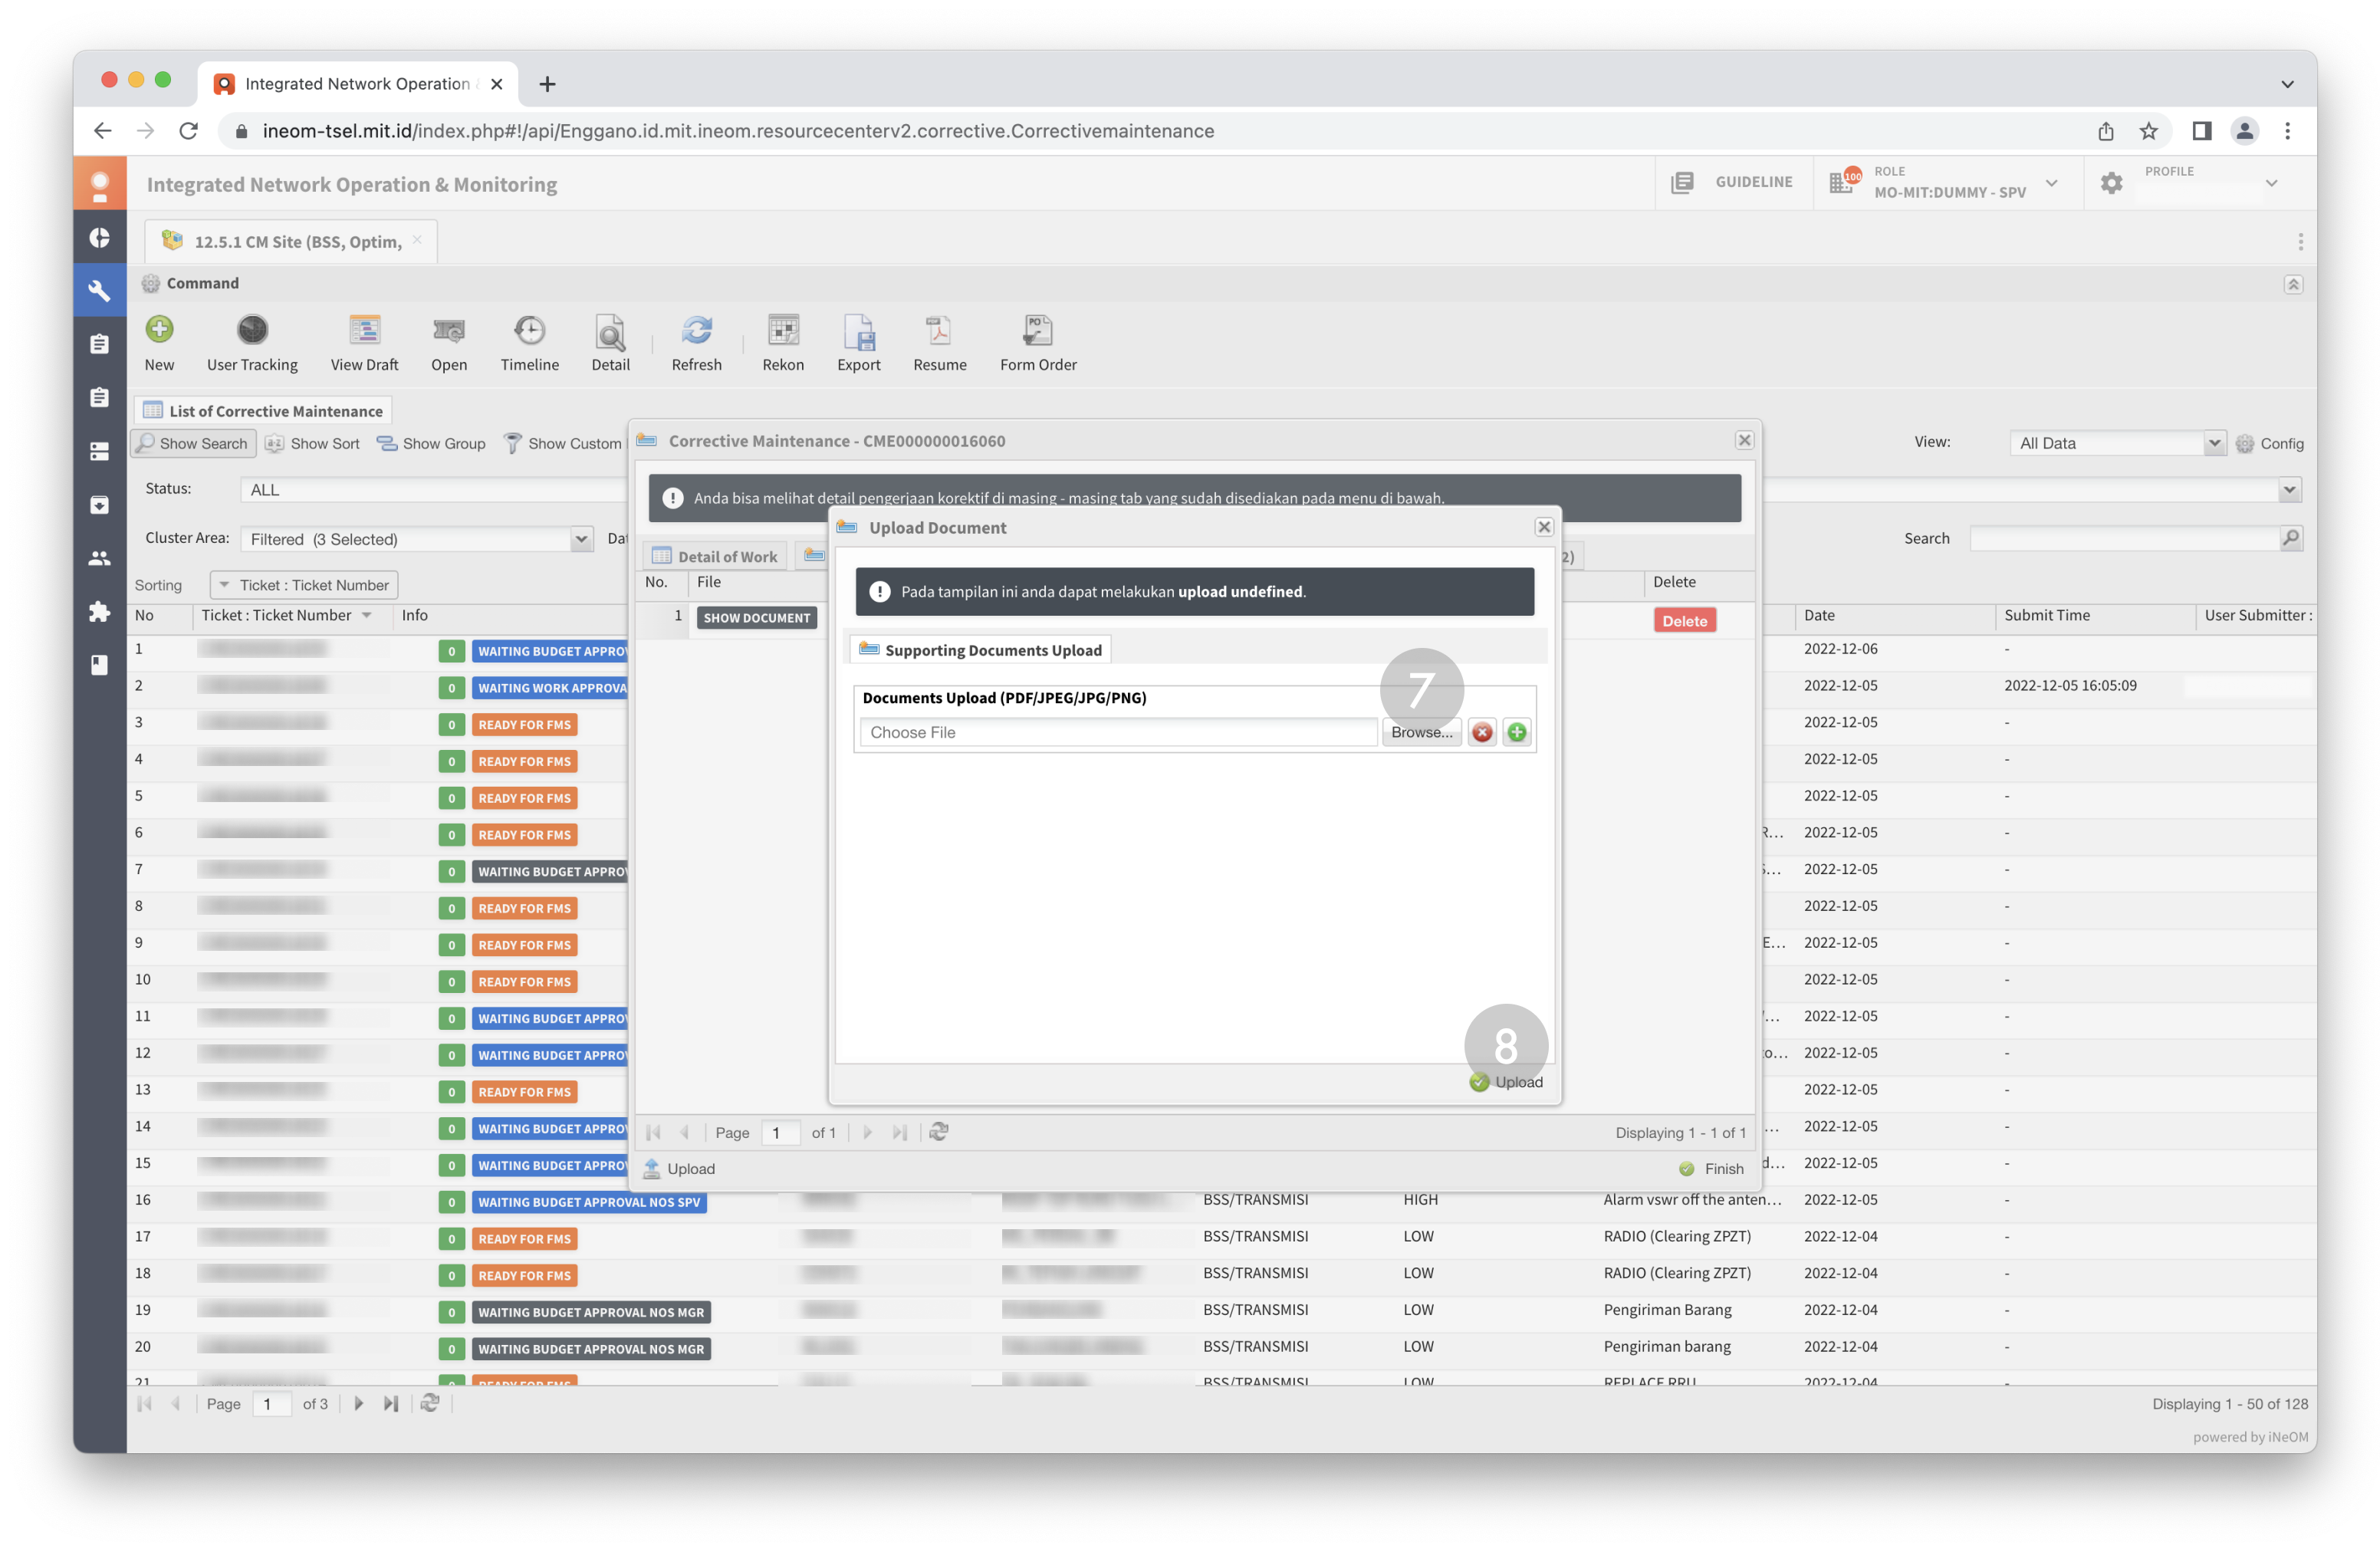This screenshot has width=2380, height=1552.
Task: Toggle the Show Group option
Action: 431,443
